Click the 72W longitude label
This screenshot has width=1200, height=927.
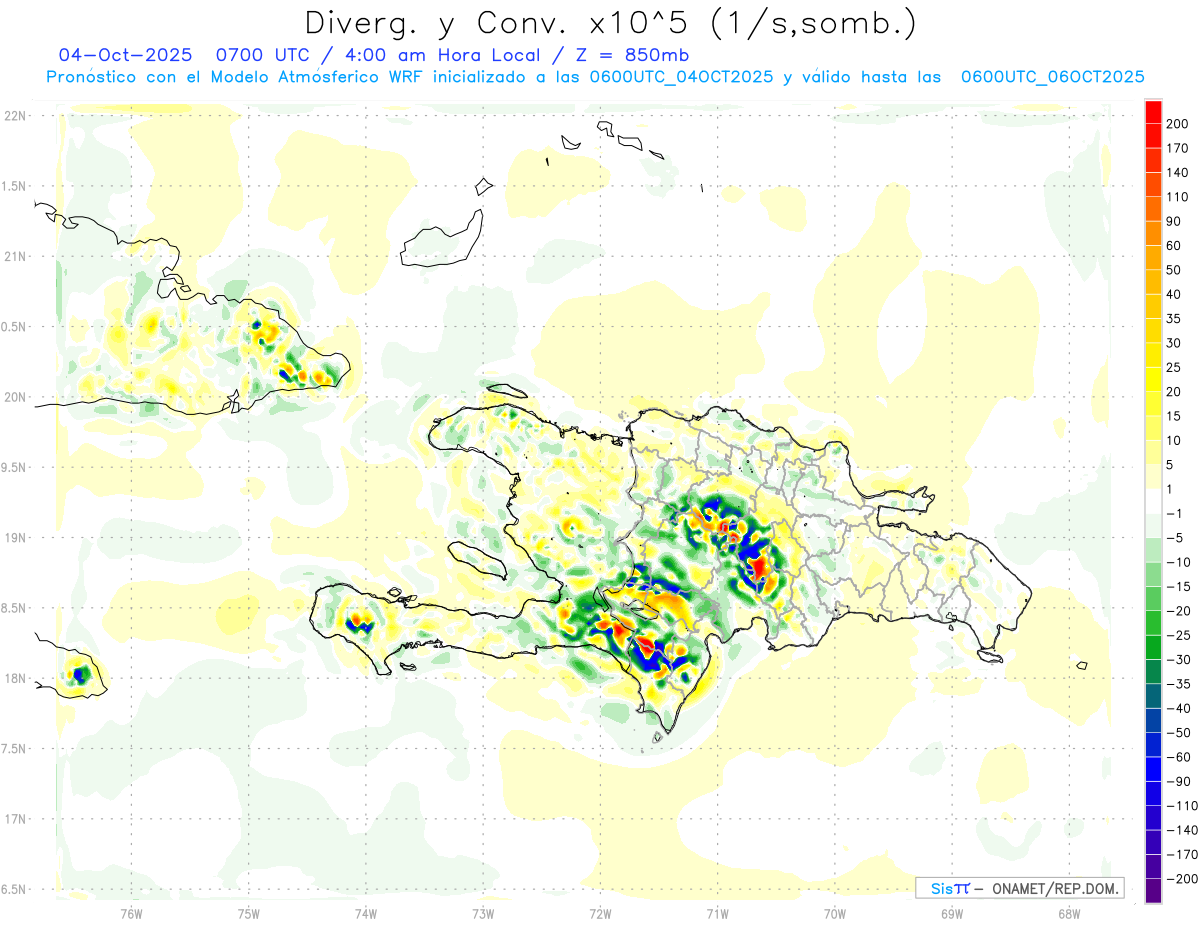coord(600,913)
